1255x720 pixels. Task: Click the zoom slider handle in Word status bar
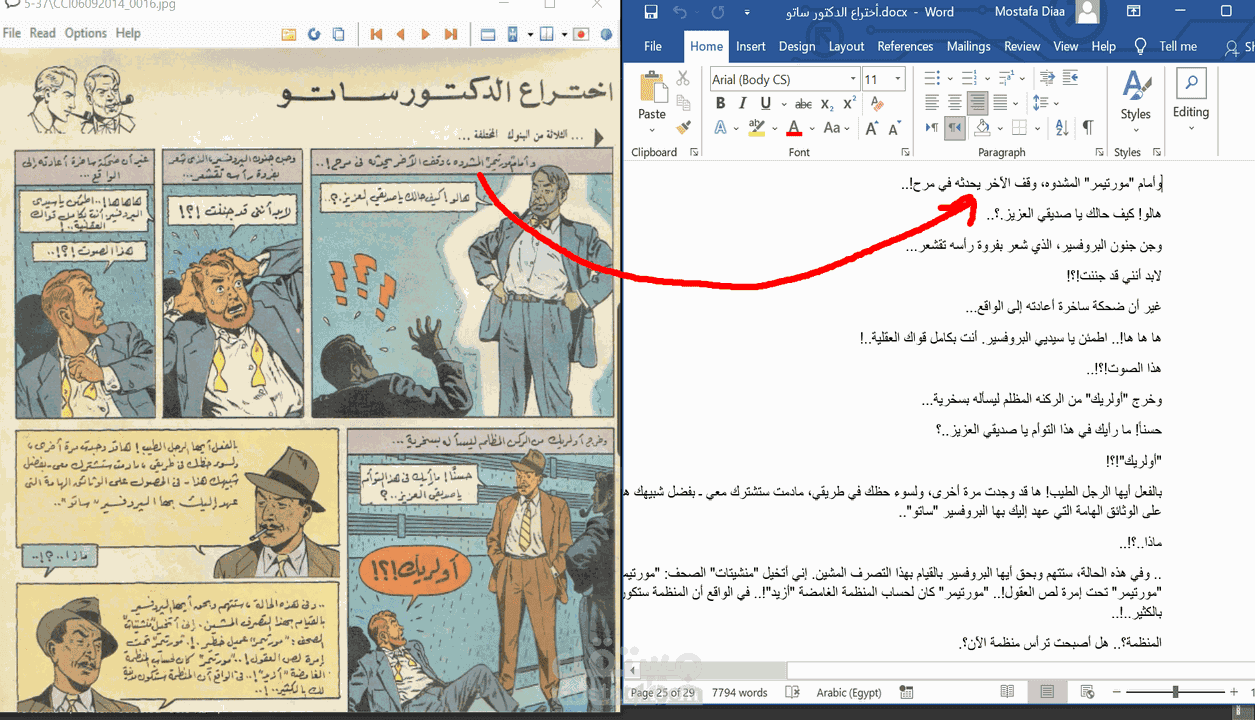pyautogui.click(x=1175, y=692)
